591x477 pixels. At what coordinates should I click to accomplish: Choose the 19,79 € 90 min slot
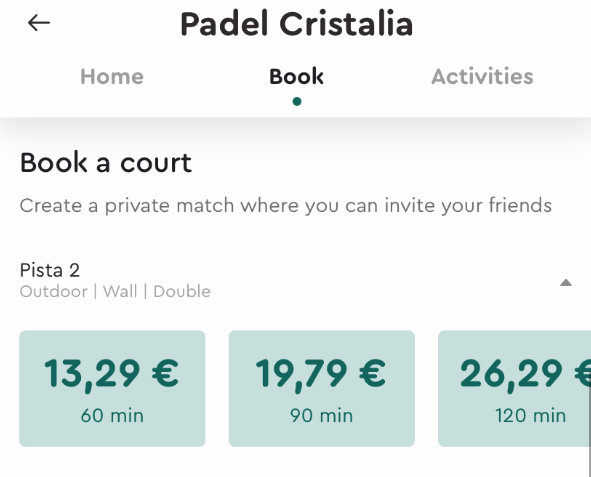click(x=322, y=388)
